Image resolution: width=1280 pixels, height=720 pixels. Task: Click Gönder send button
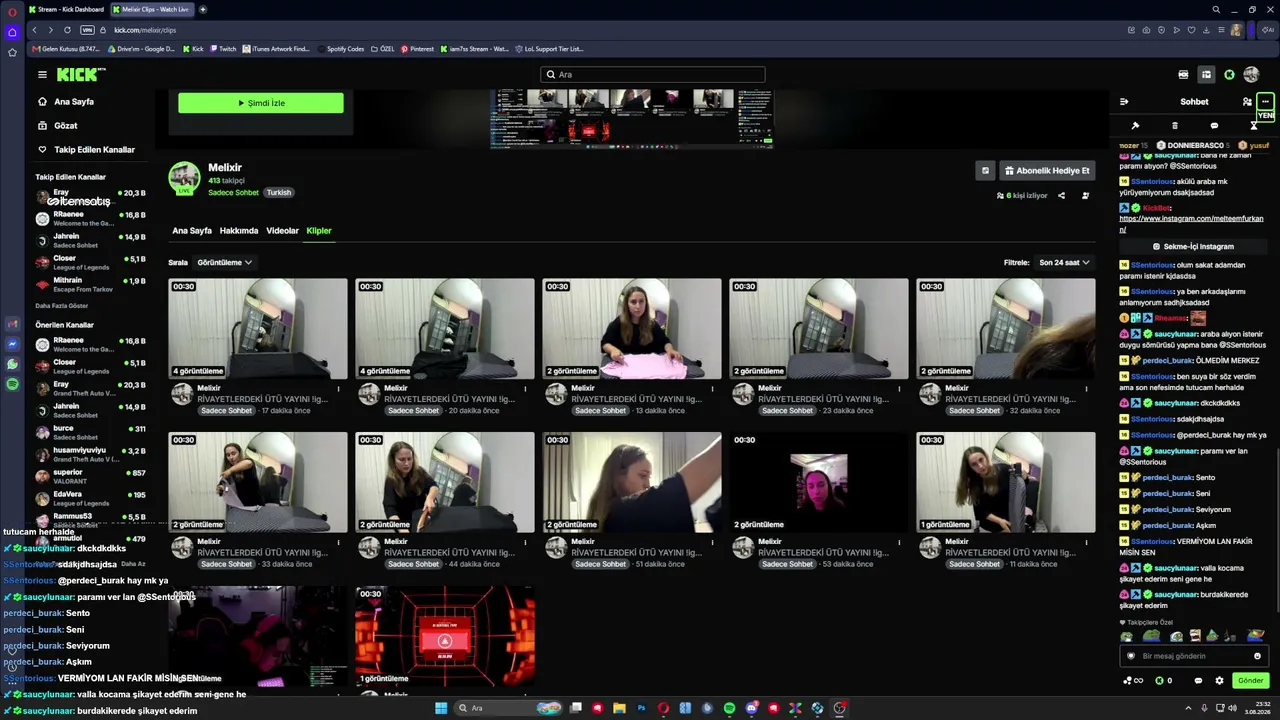(1251, 681)
